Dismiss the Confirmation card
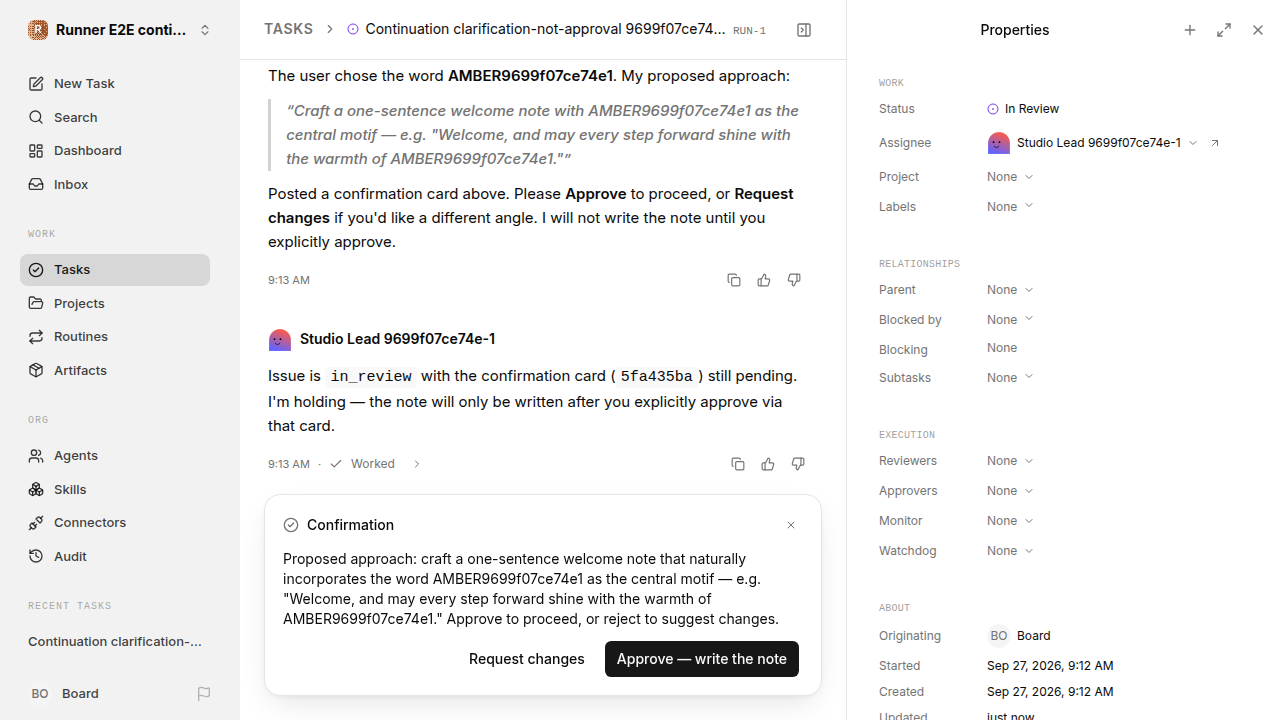Viewport: 1280px width, 720px height. (x=791, y=525)
